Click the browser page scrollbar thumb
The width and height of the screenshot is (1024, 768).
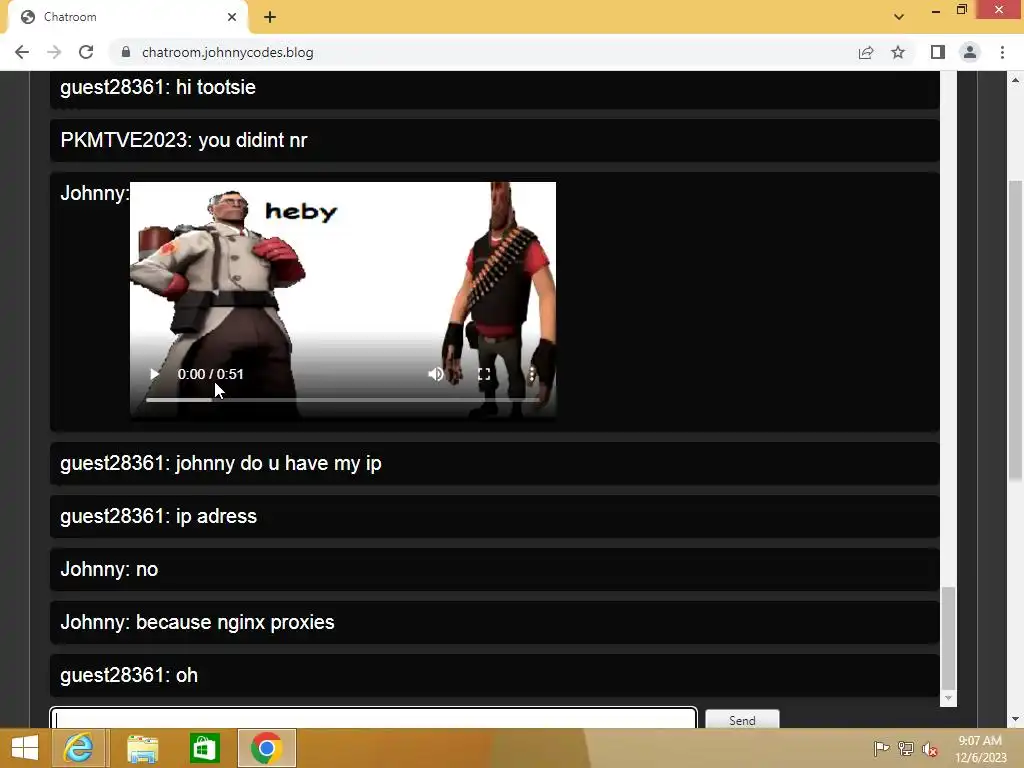point(1015,330)
